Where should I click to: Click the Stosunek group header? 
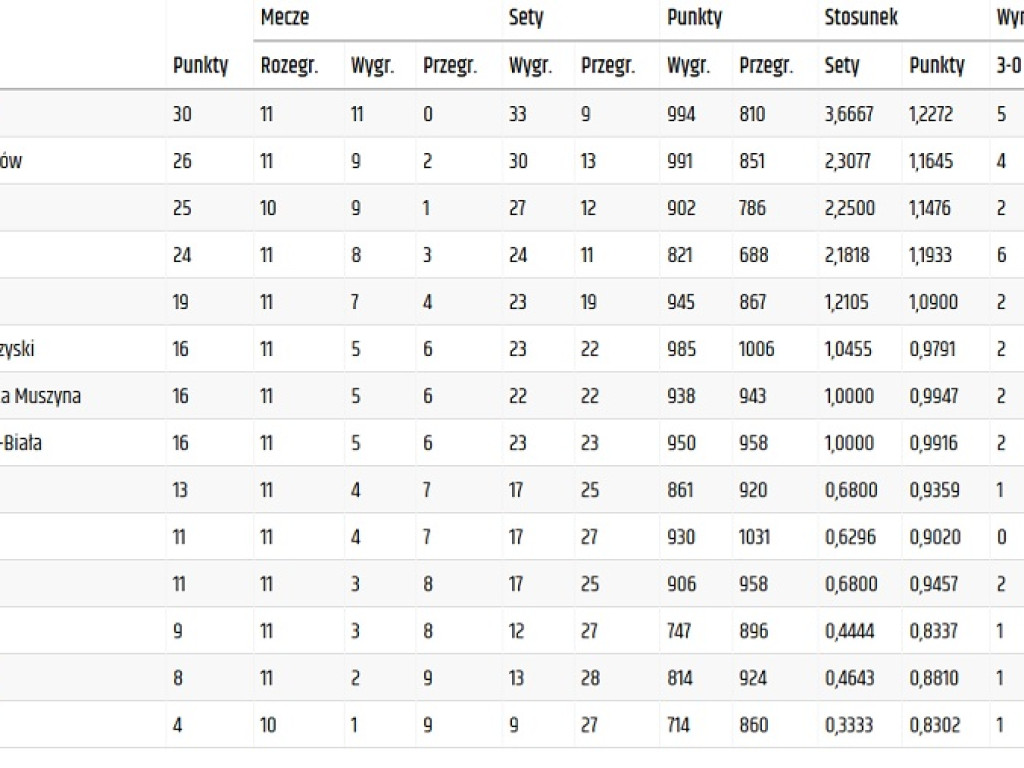click(x=861, y=17)
